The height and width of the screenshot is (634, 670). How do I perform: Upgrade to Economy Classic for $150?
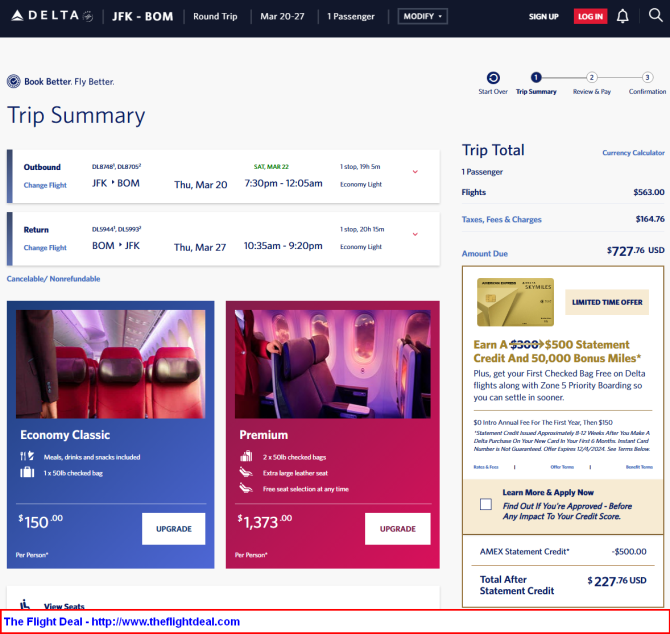tap(173, 528)
